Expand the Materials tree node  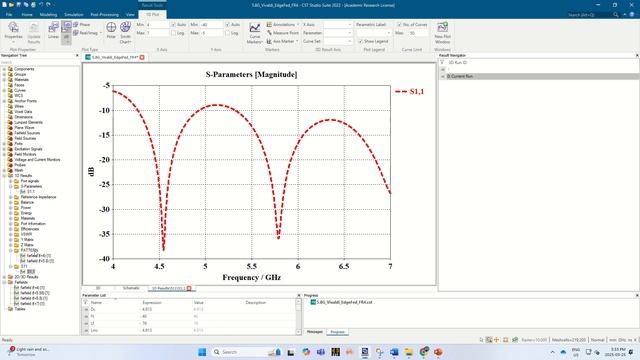click(x=4, y=80)
